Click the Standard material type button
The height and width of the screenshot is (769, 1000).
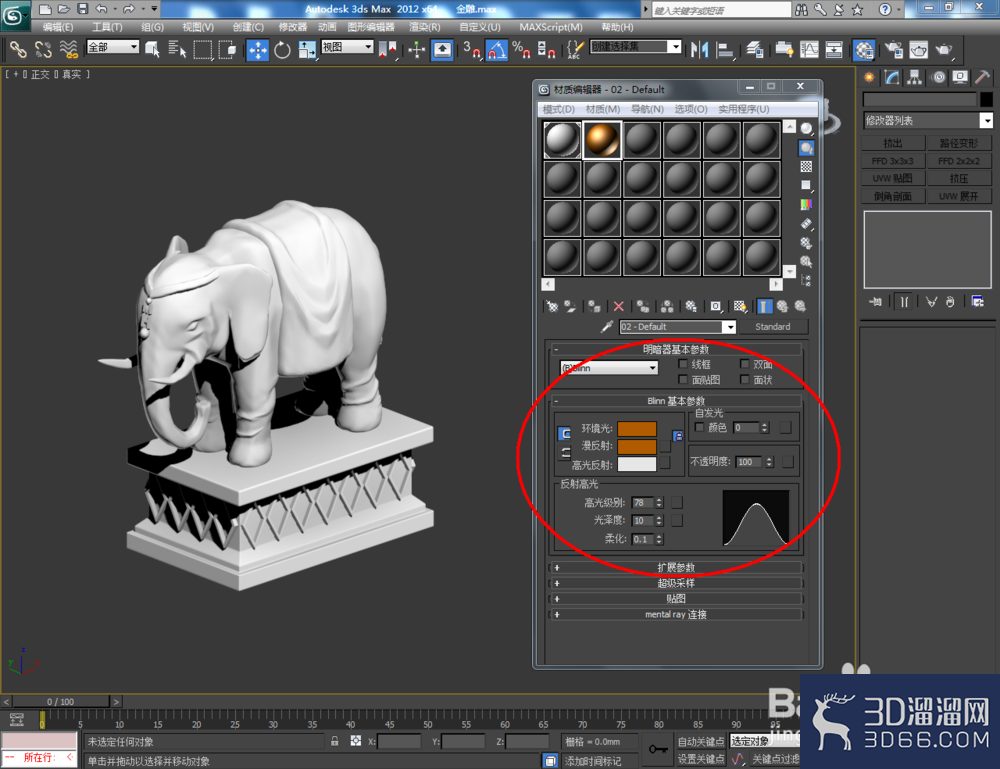click(772, 326)
